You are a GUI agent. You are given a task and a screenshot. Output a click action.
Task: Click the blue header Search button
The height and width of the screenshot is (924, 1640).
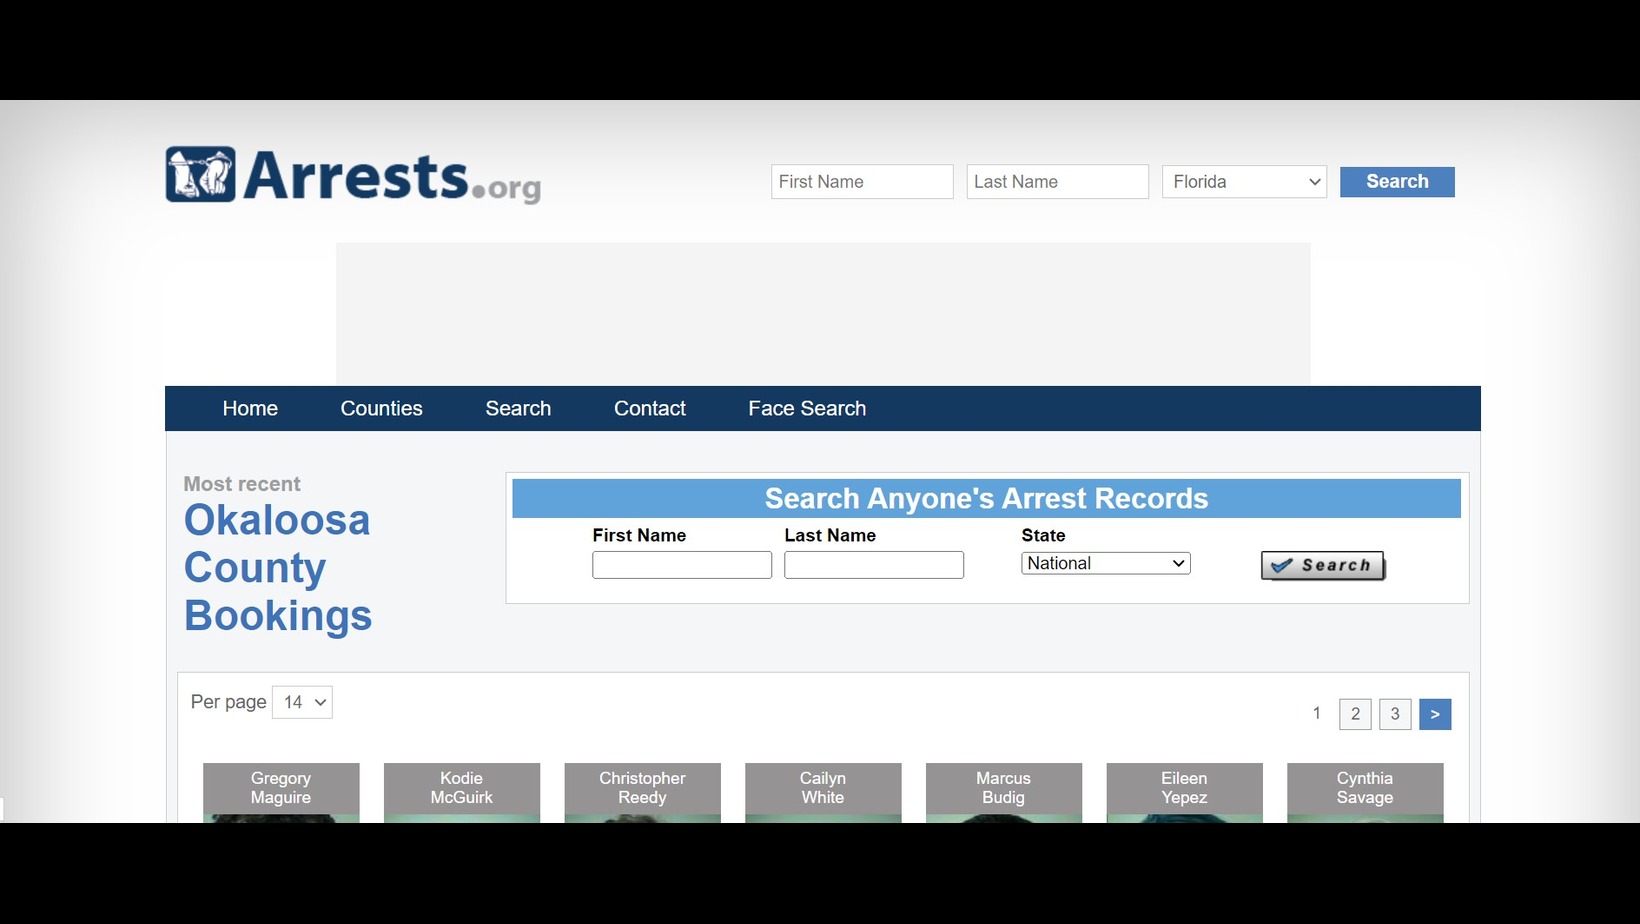coord(1397,182)
